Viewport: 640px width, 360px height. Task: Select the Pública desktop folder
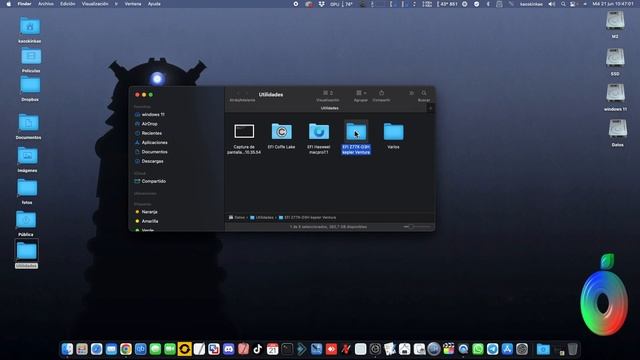pyautogui.click(x=26, y=220)
